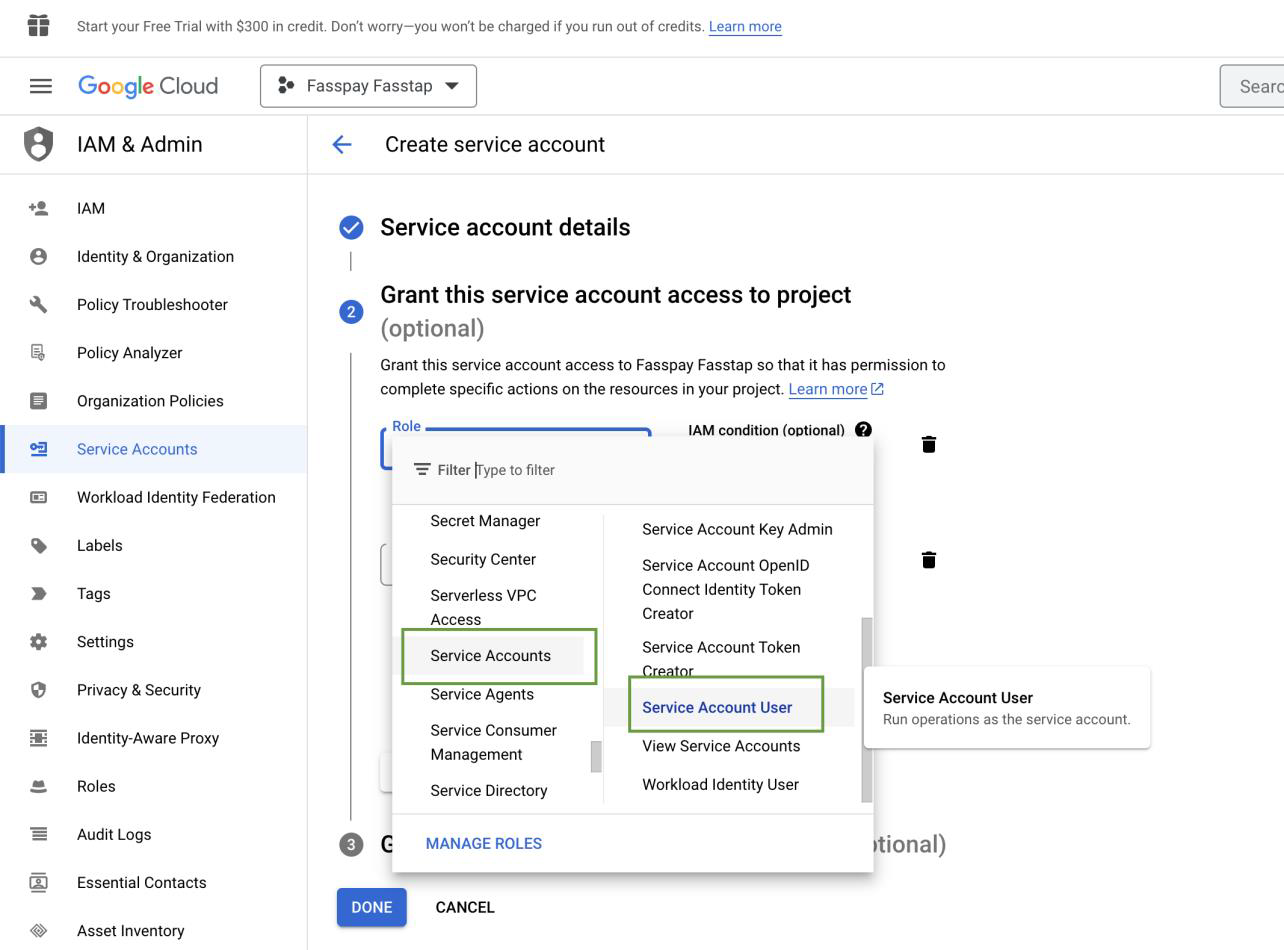The width and height of the screenshot is (1284, 950).
Task: Click the Settings gear icon in sidebar
Action: pyautogui.click(x=38, y=641)
